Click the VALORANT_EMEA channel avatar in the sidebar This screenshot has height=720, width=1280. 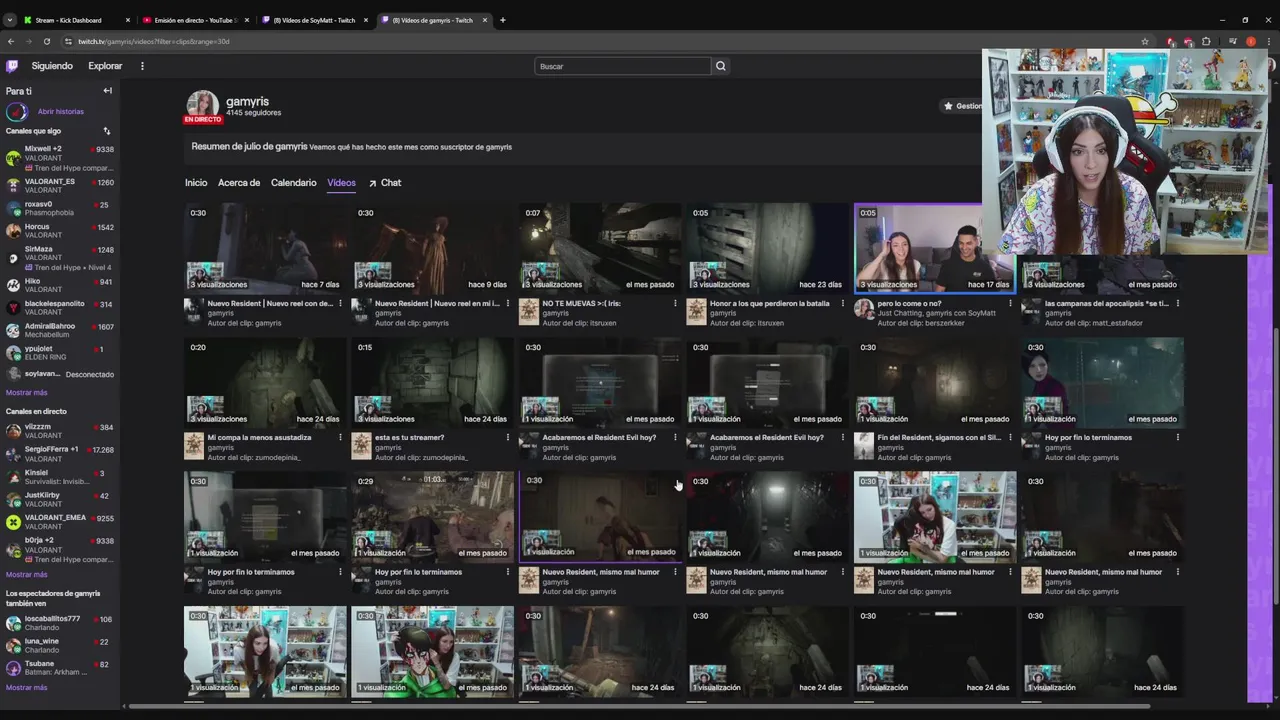[x=13, y=522]
